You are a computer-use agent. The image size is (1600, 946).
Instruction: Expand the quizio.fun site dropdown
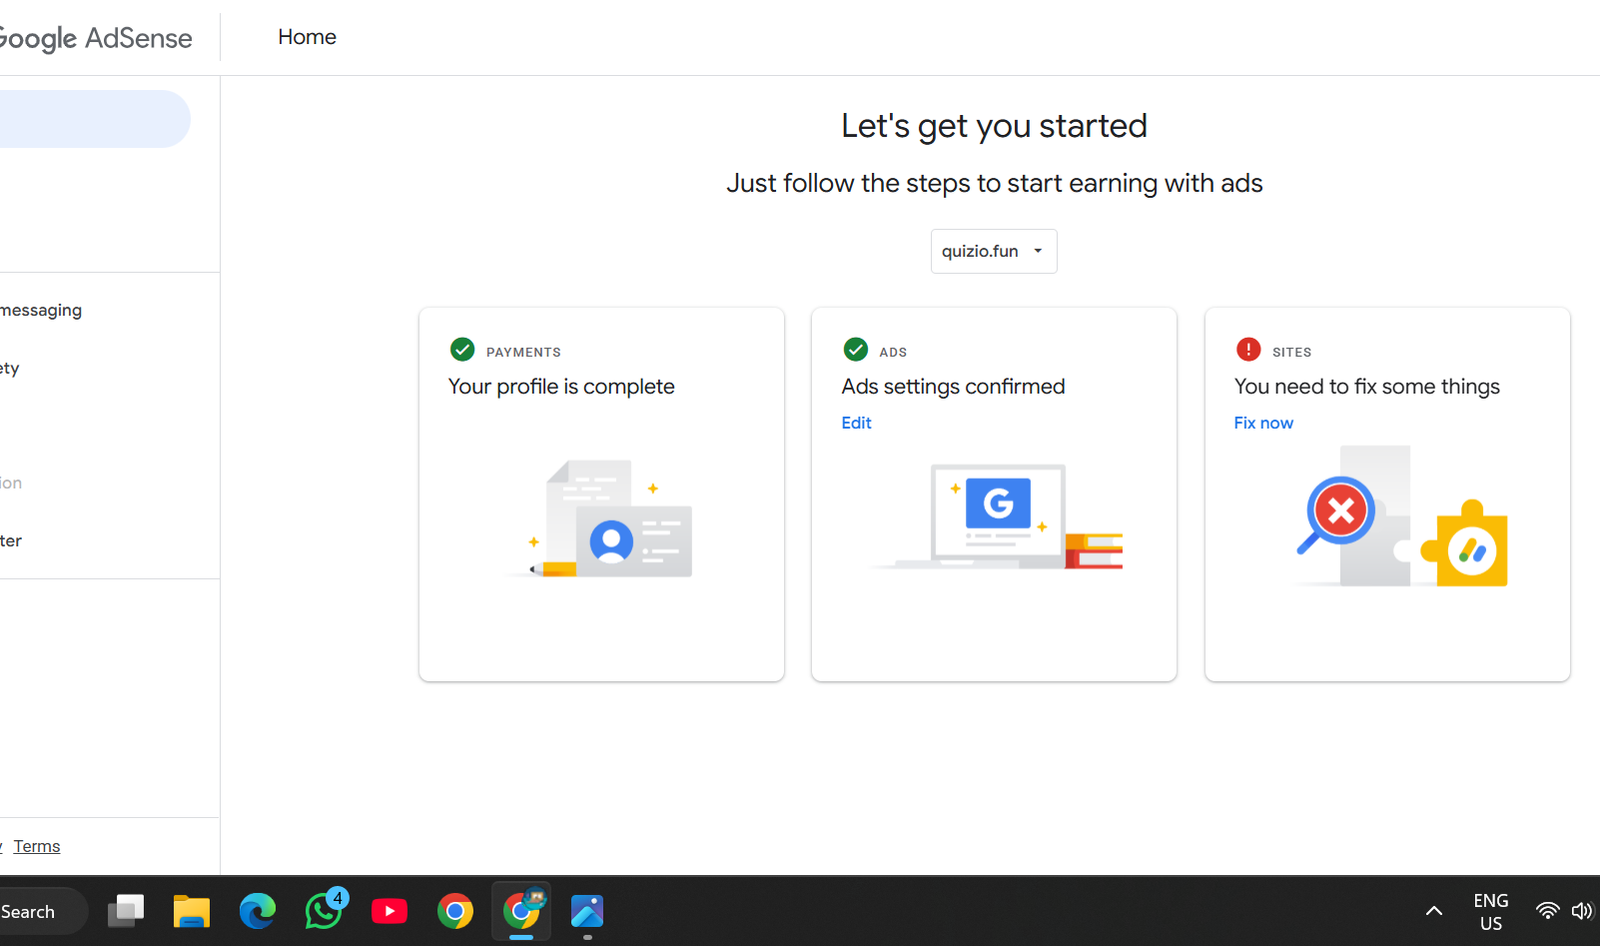(x=993, y=251)
